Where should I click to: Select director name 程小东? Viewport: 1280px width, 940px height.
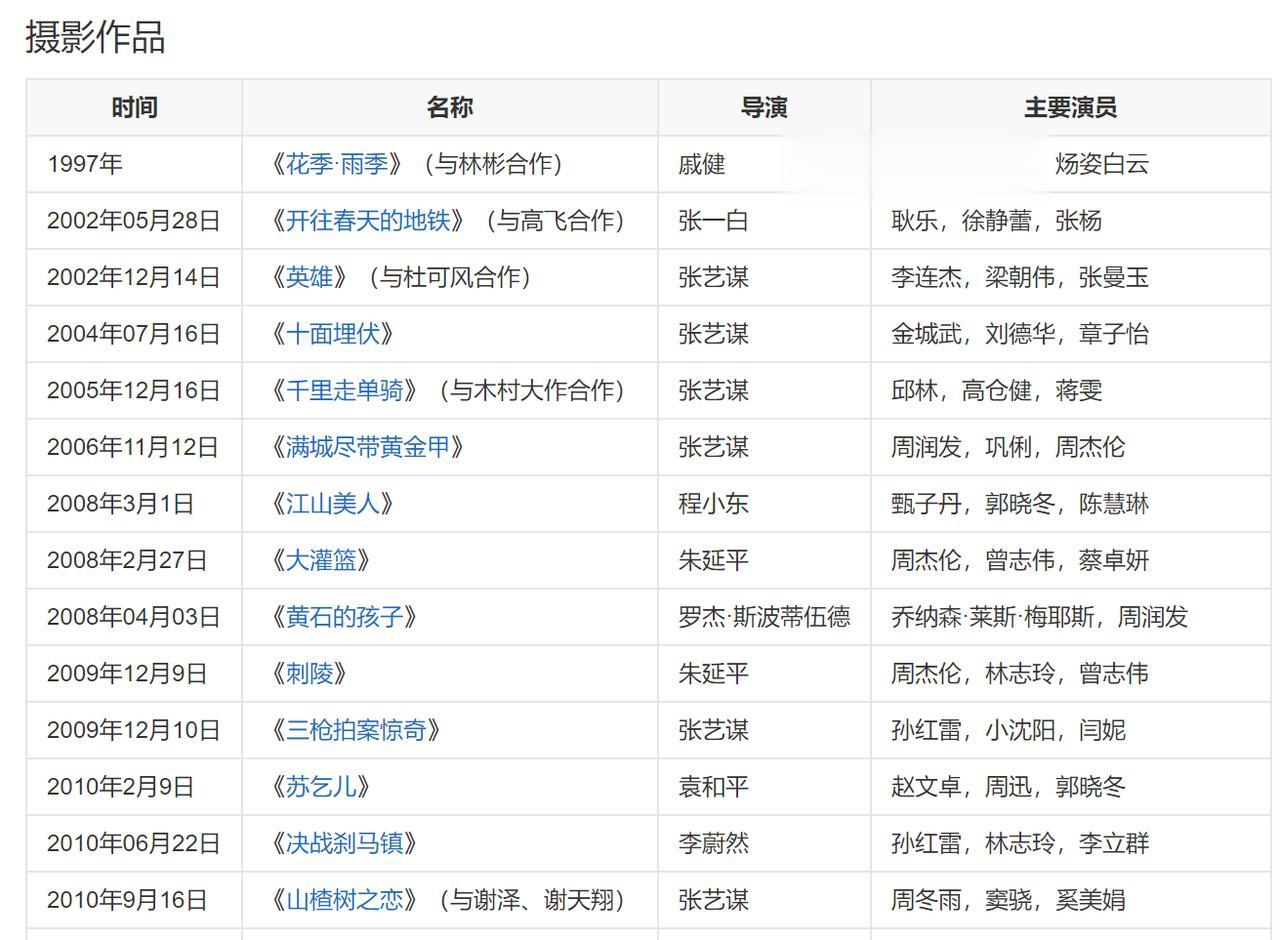714,504
